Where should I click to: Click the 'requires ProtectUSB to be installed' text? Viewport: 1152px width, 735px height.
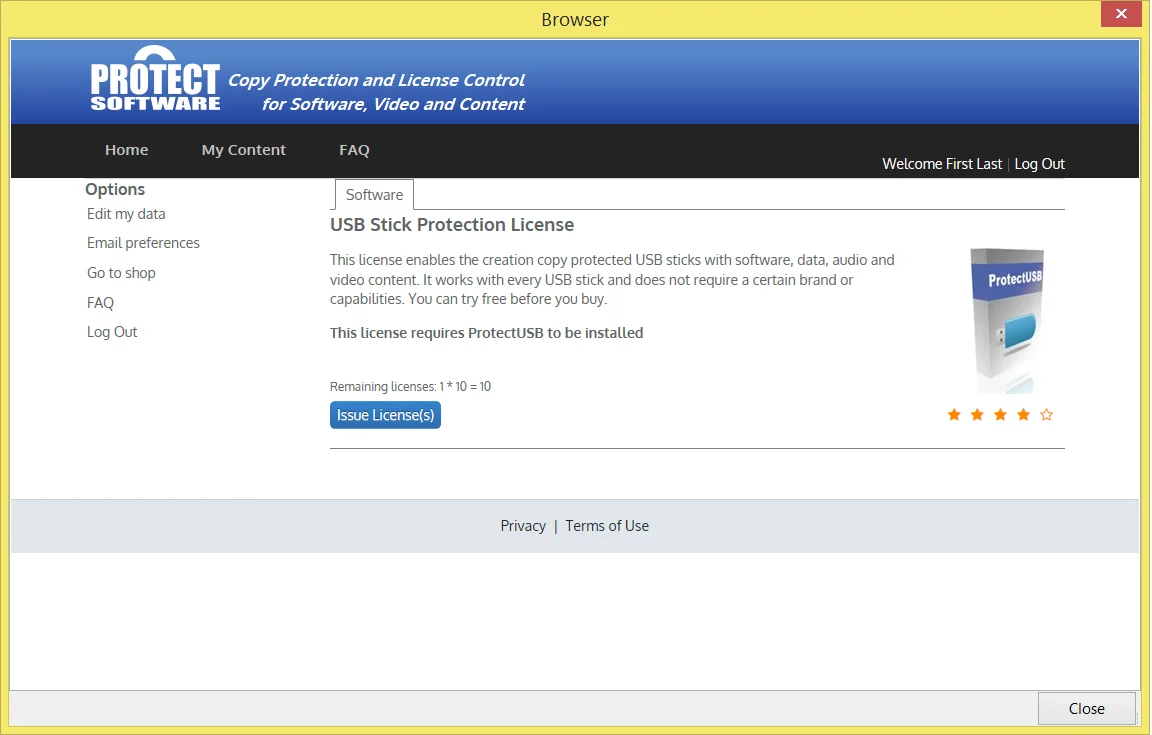[x=527, y=333]
